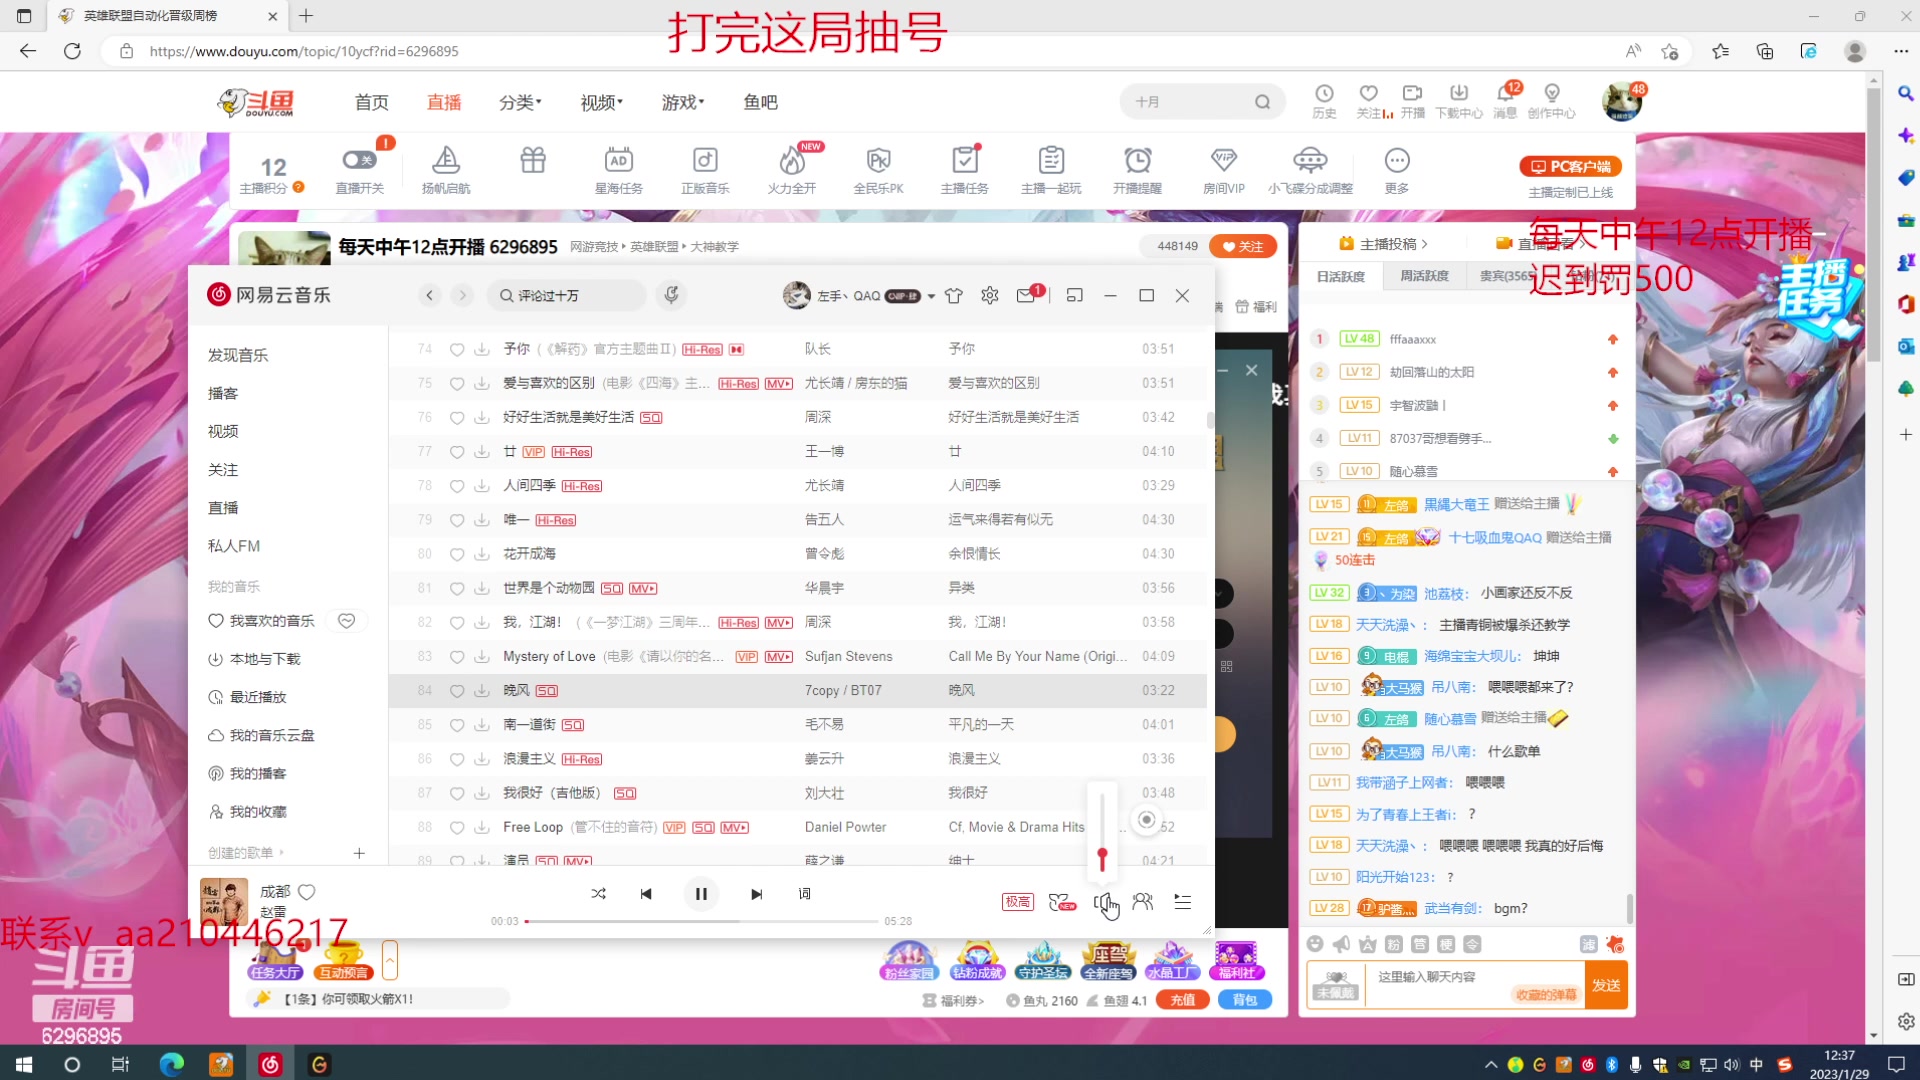Open 开播提醒 alarm icon
1920x1080 pixels.
click(x=1137, y=169)
